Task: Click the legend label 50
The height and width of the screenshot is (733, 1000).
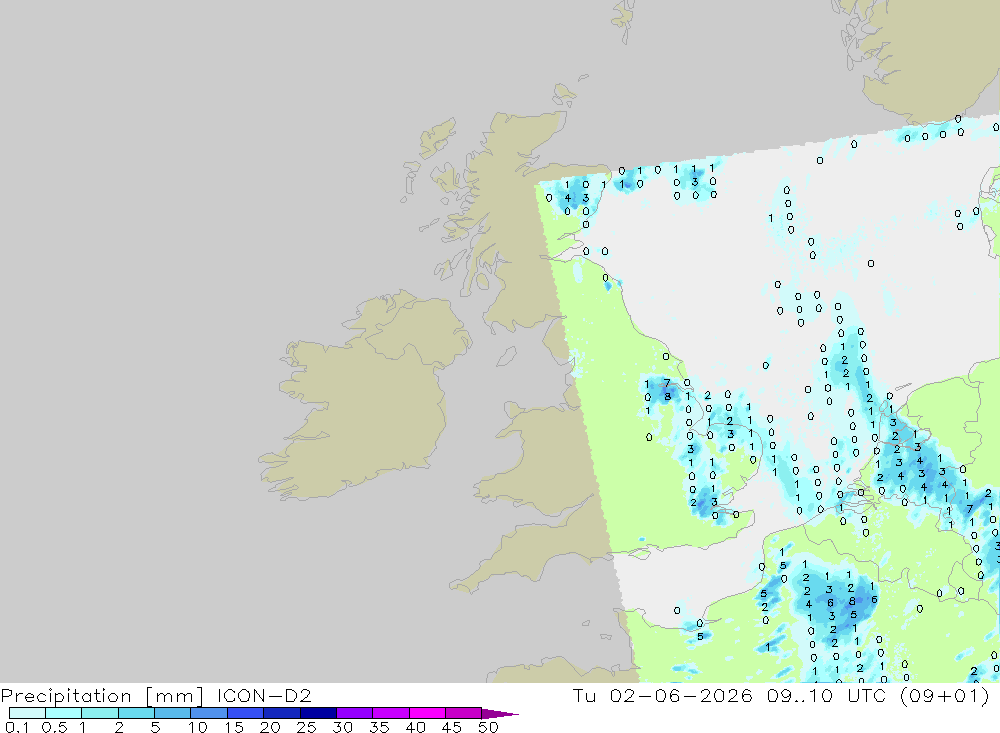Action: (488, 727)
